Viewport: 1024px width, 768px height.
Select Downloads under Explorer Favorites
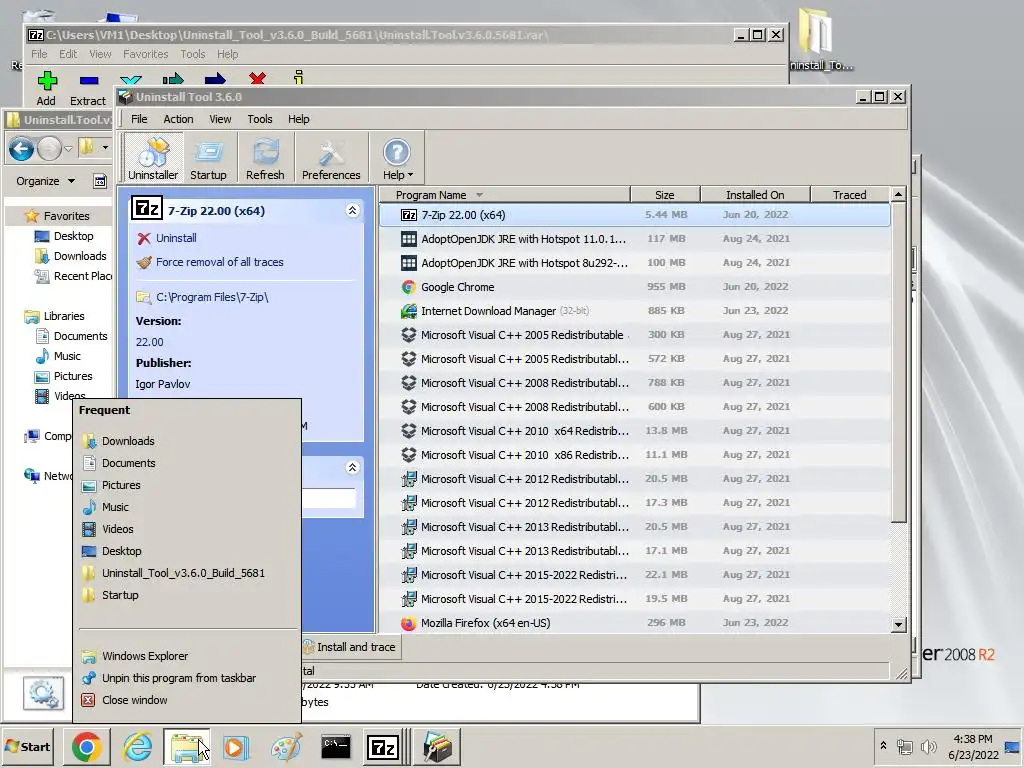click(x=71, y=256)
